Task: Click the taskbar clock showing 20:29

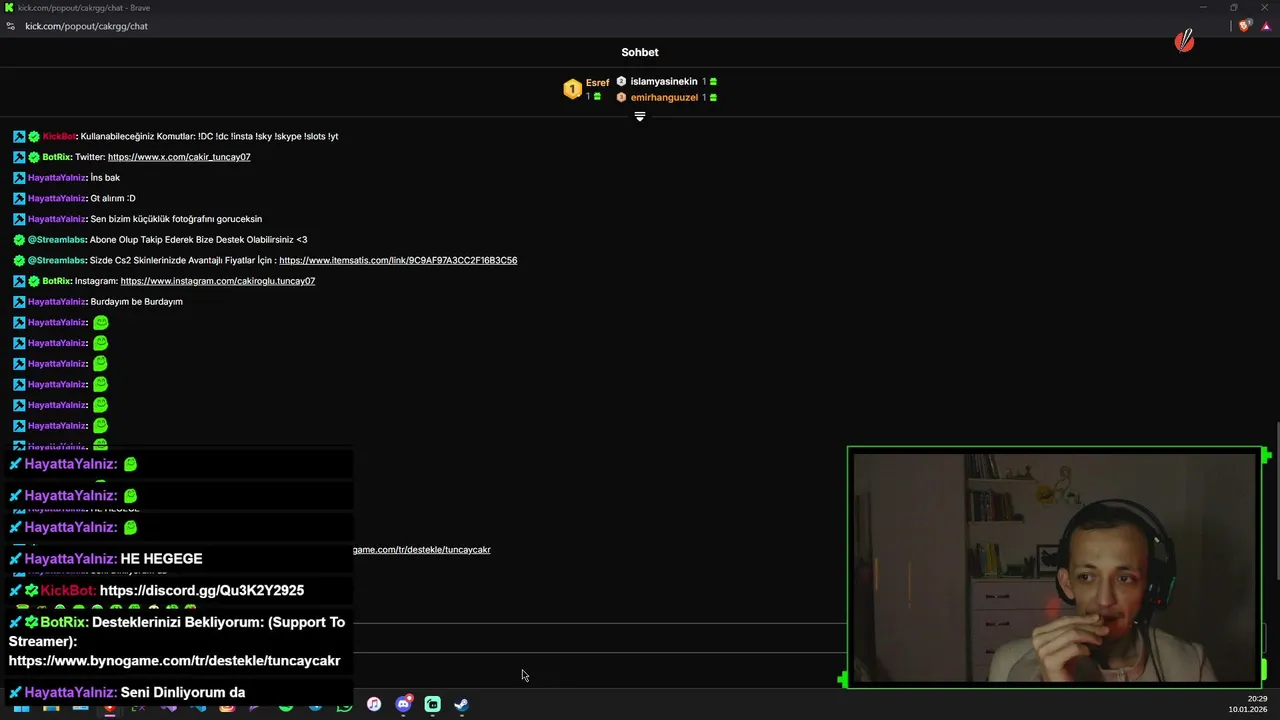Action: [x=1257, y=699]
